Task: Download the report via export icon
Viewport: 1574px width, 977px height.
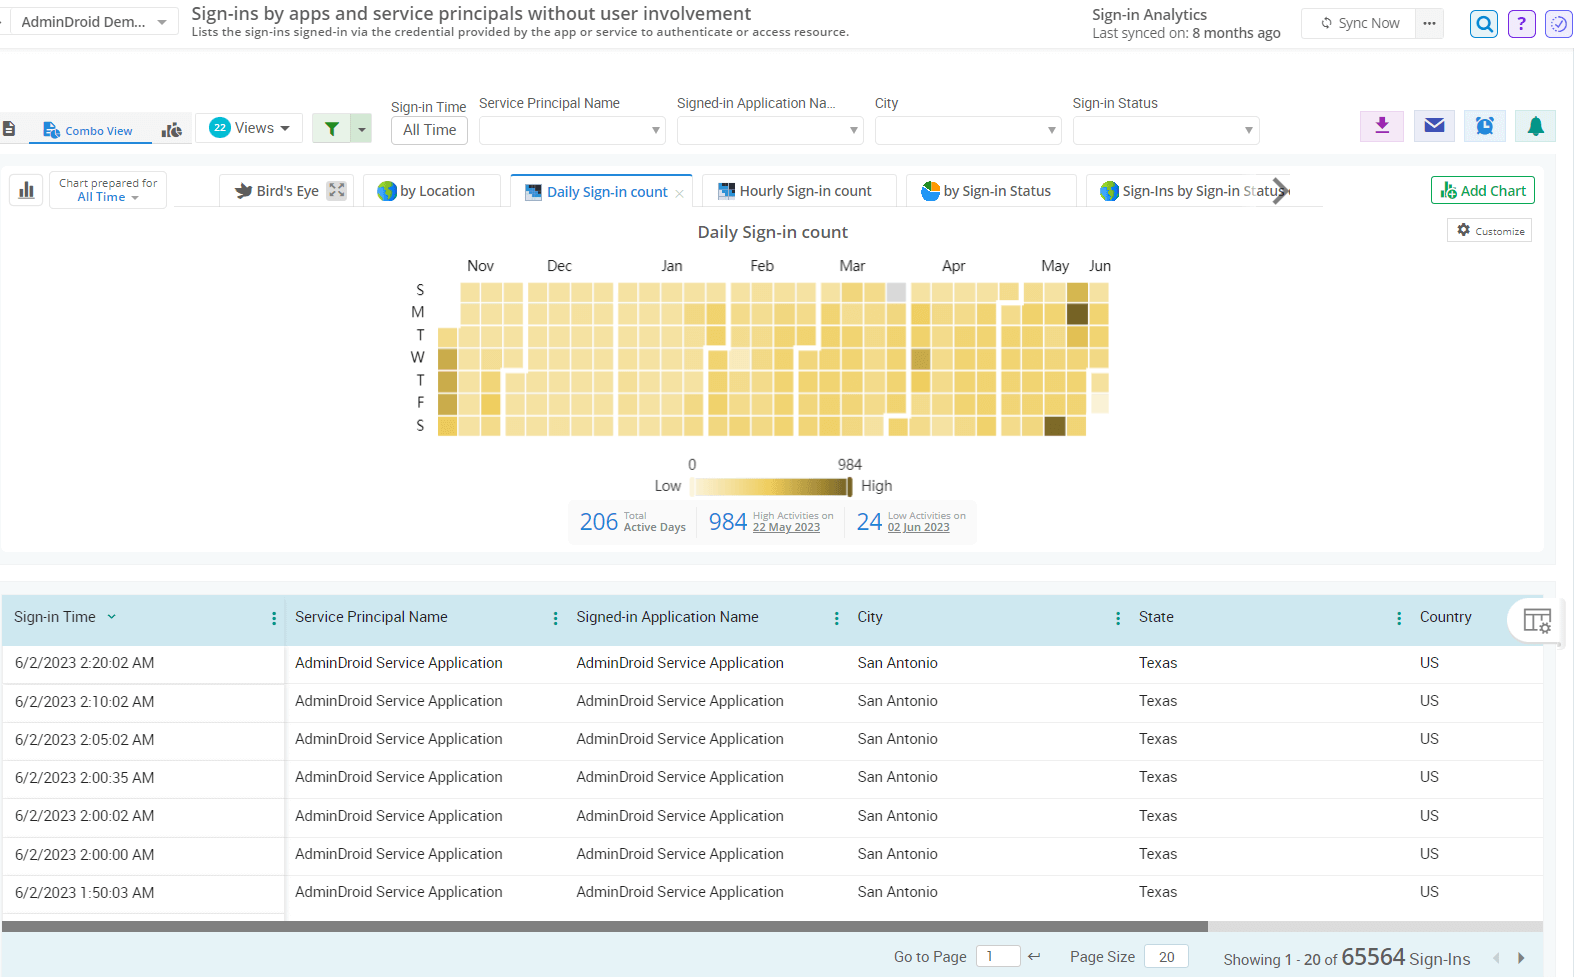Action: (x=1382, y=126)
